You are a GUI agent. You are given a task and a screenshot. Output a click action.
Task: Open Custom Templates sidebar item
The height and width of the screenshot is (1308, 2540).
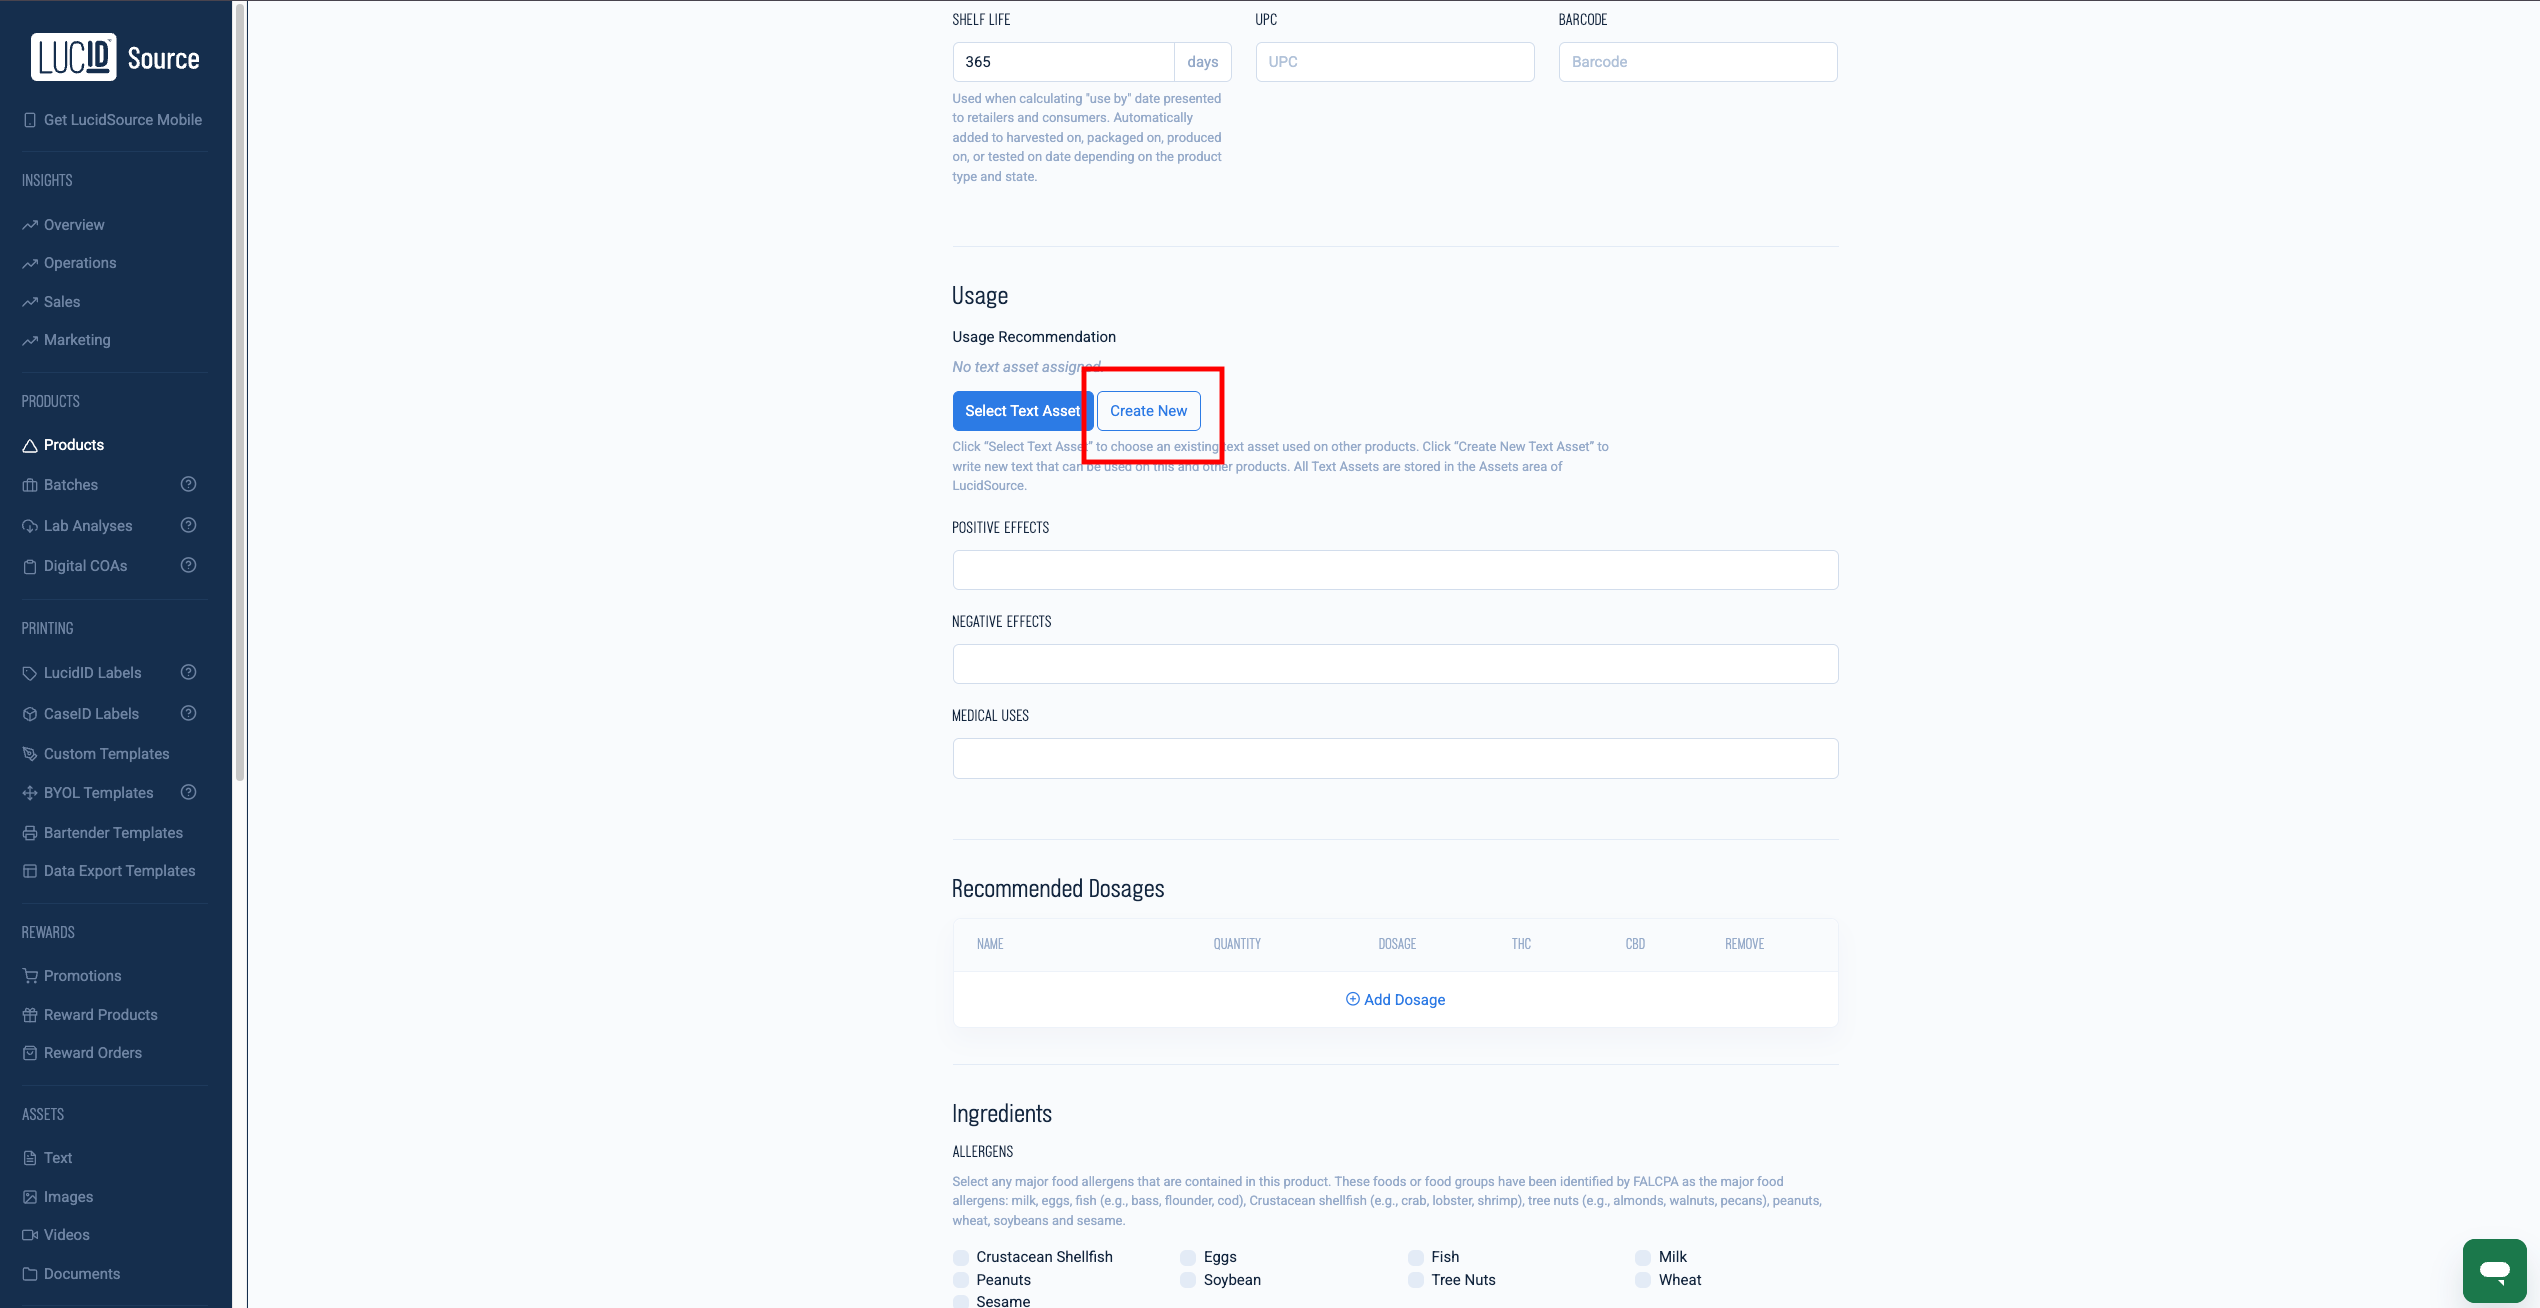[106, 754]
